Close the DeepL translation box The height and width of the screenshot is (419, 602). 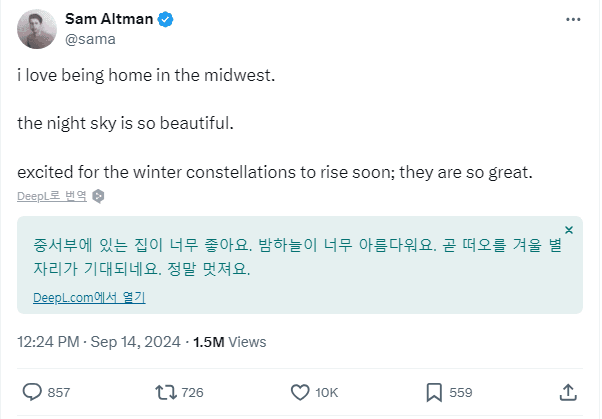[569, 230]
